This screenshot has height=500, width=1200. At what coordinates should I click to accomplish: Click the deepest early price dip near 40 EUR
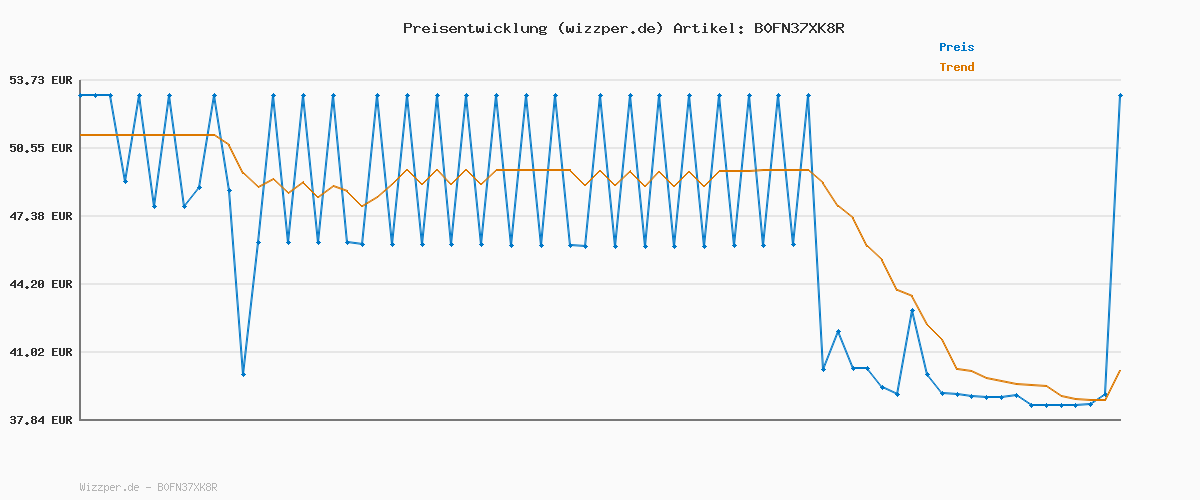pos(243,374)
